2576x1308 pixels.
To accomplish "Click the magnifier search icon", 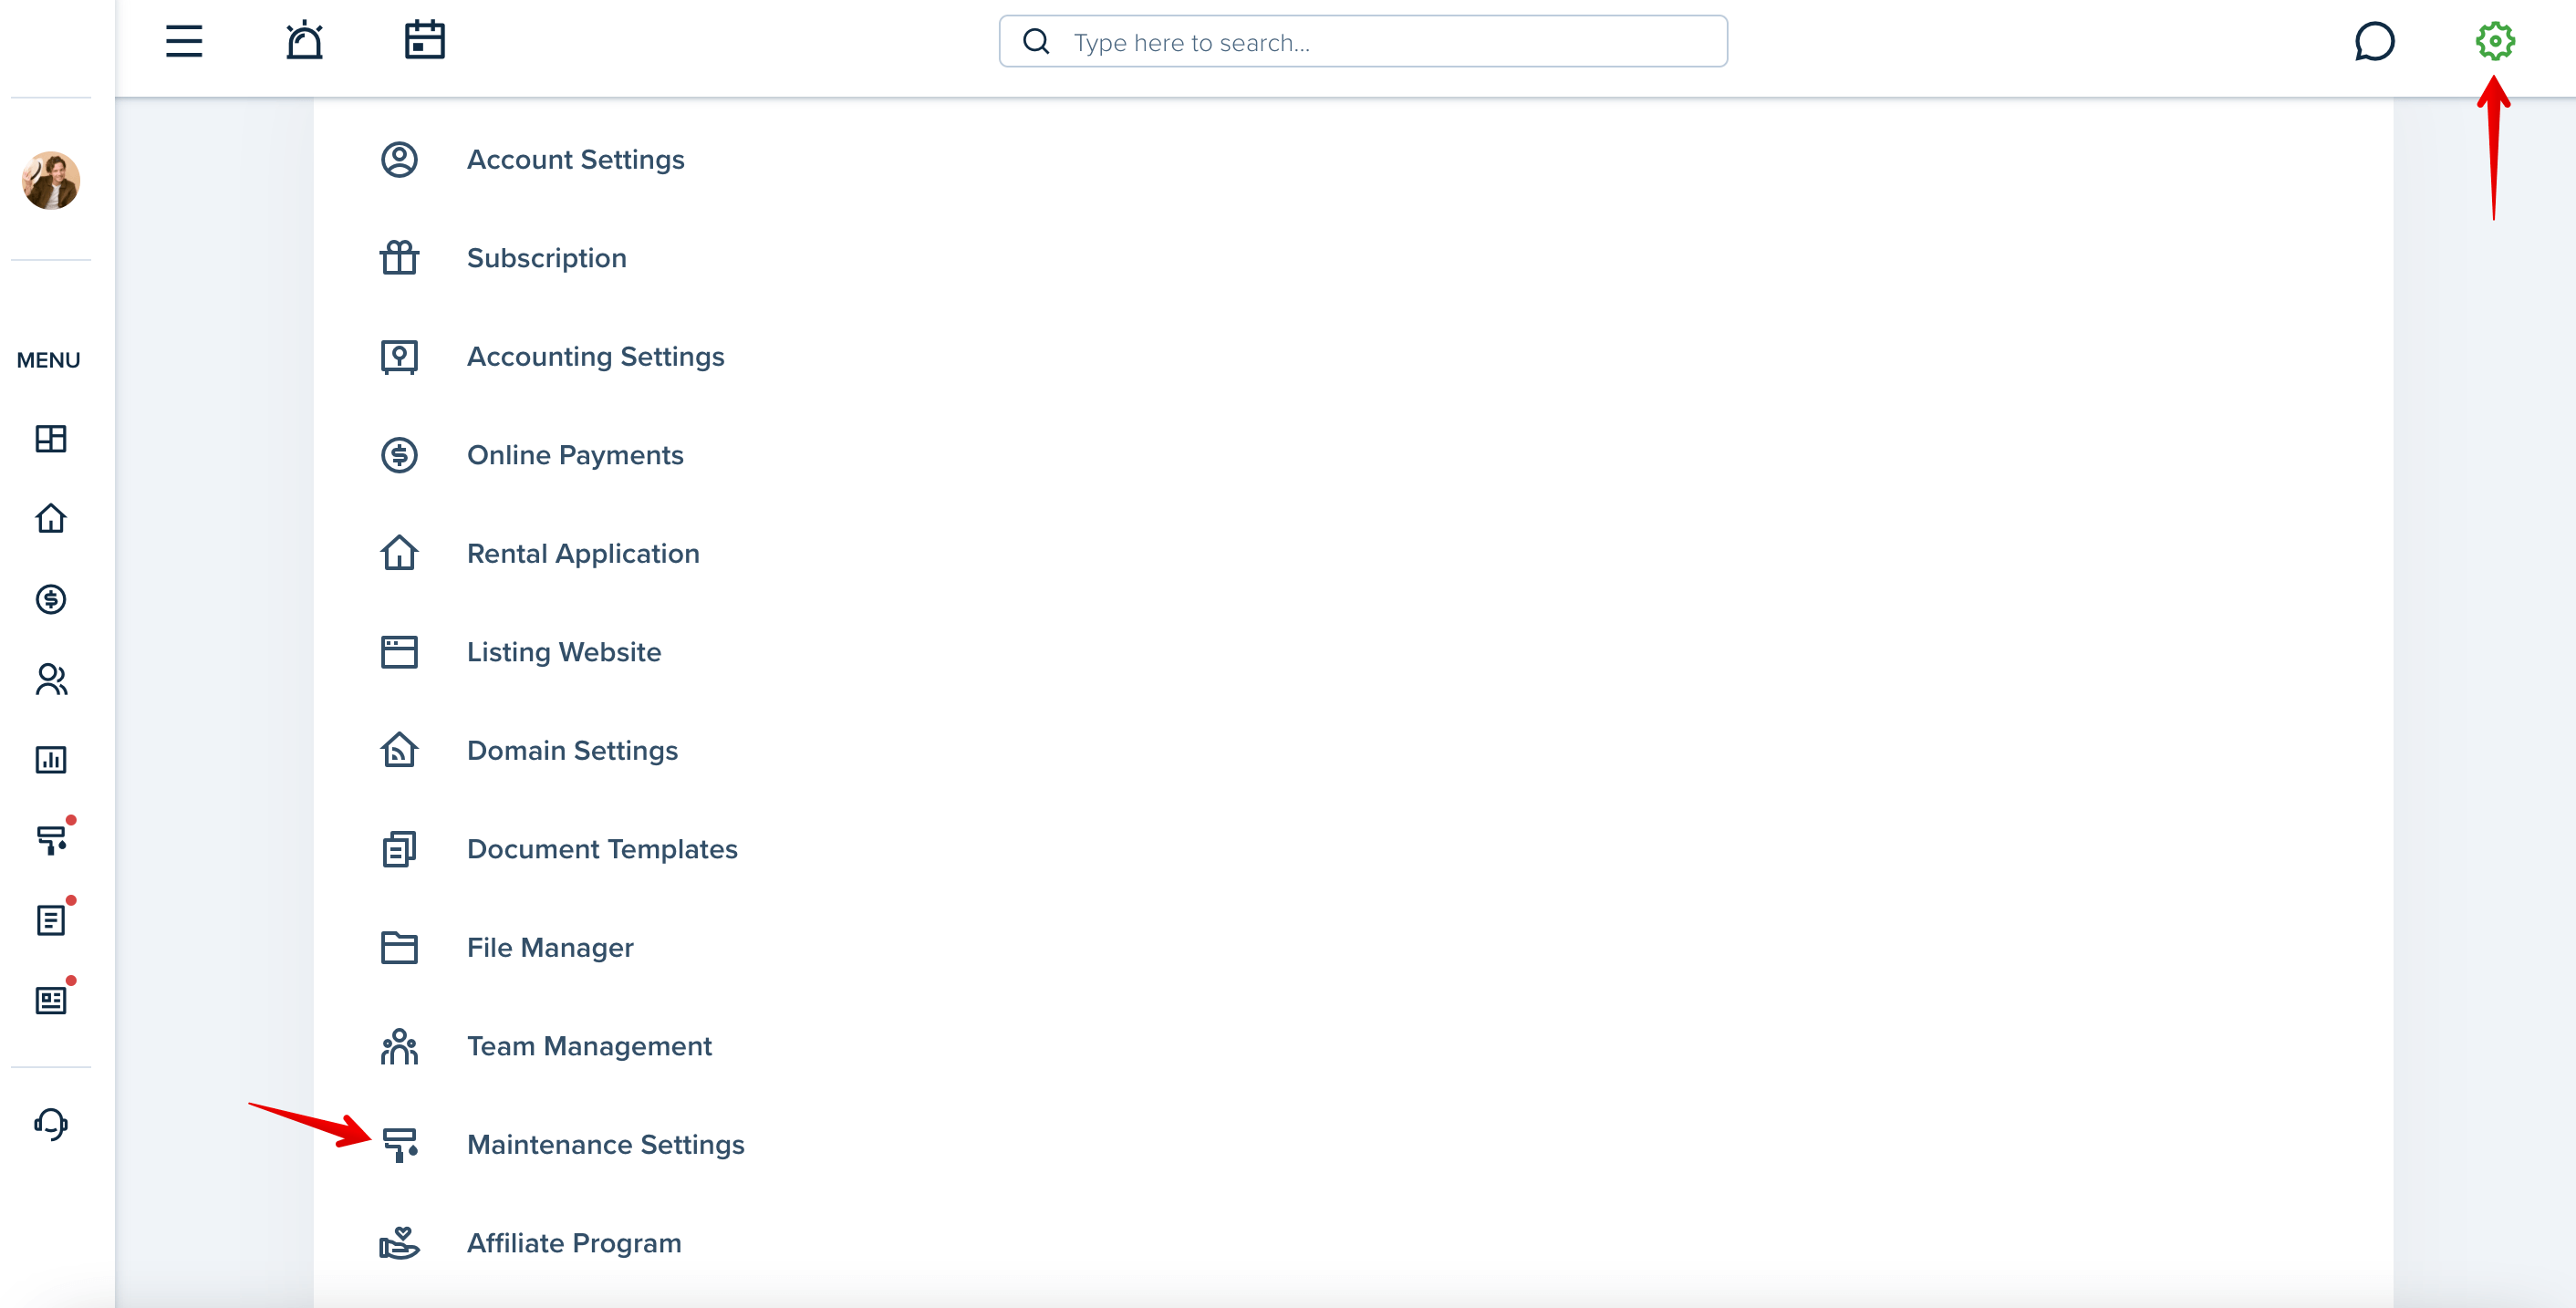I will [1036, 41].
